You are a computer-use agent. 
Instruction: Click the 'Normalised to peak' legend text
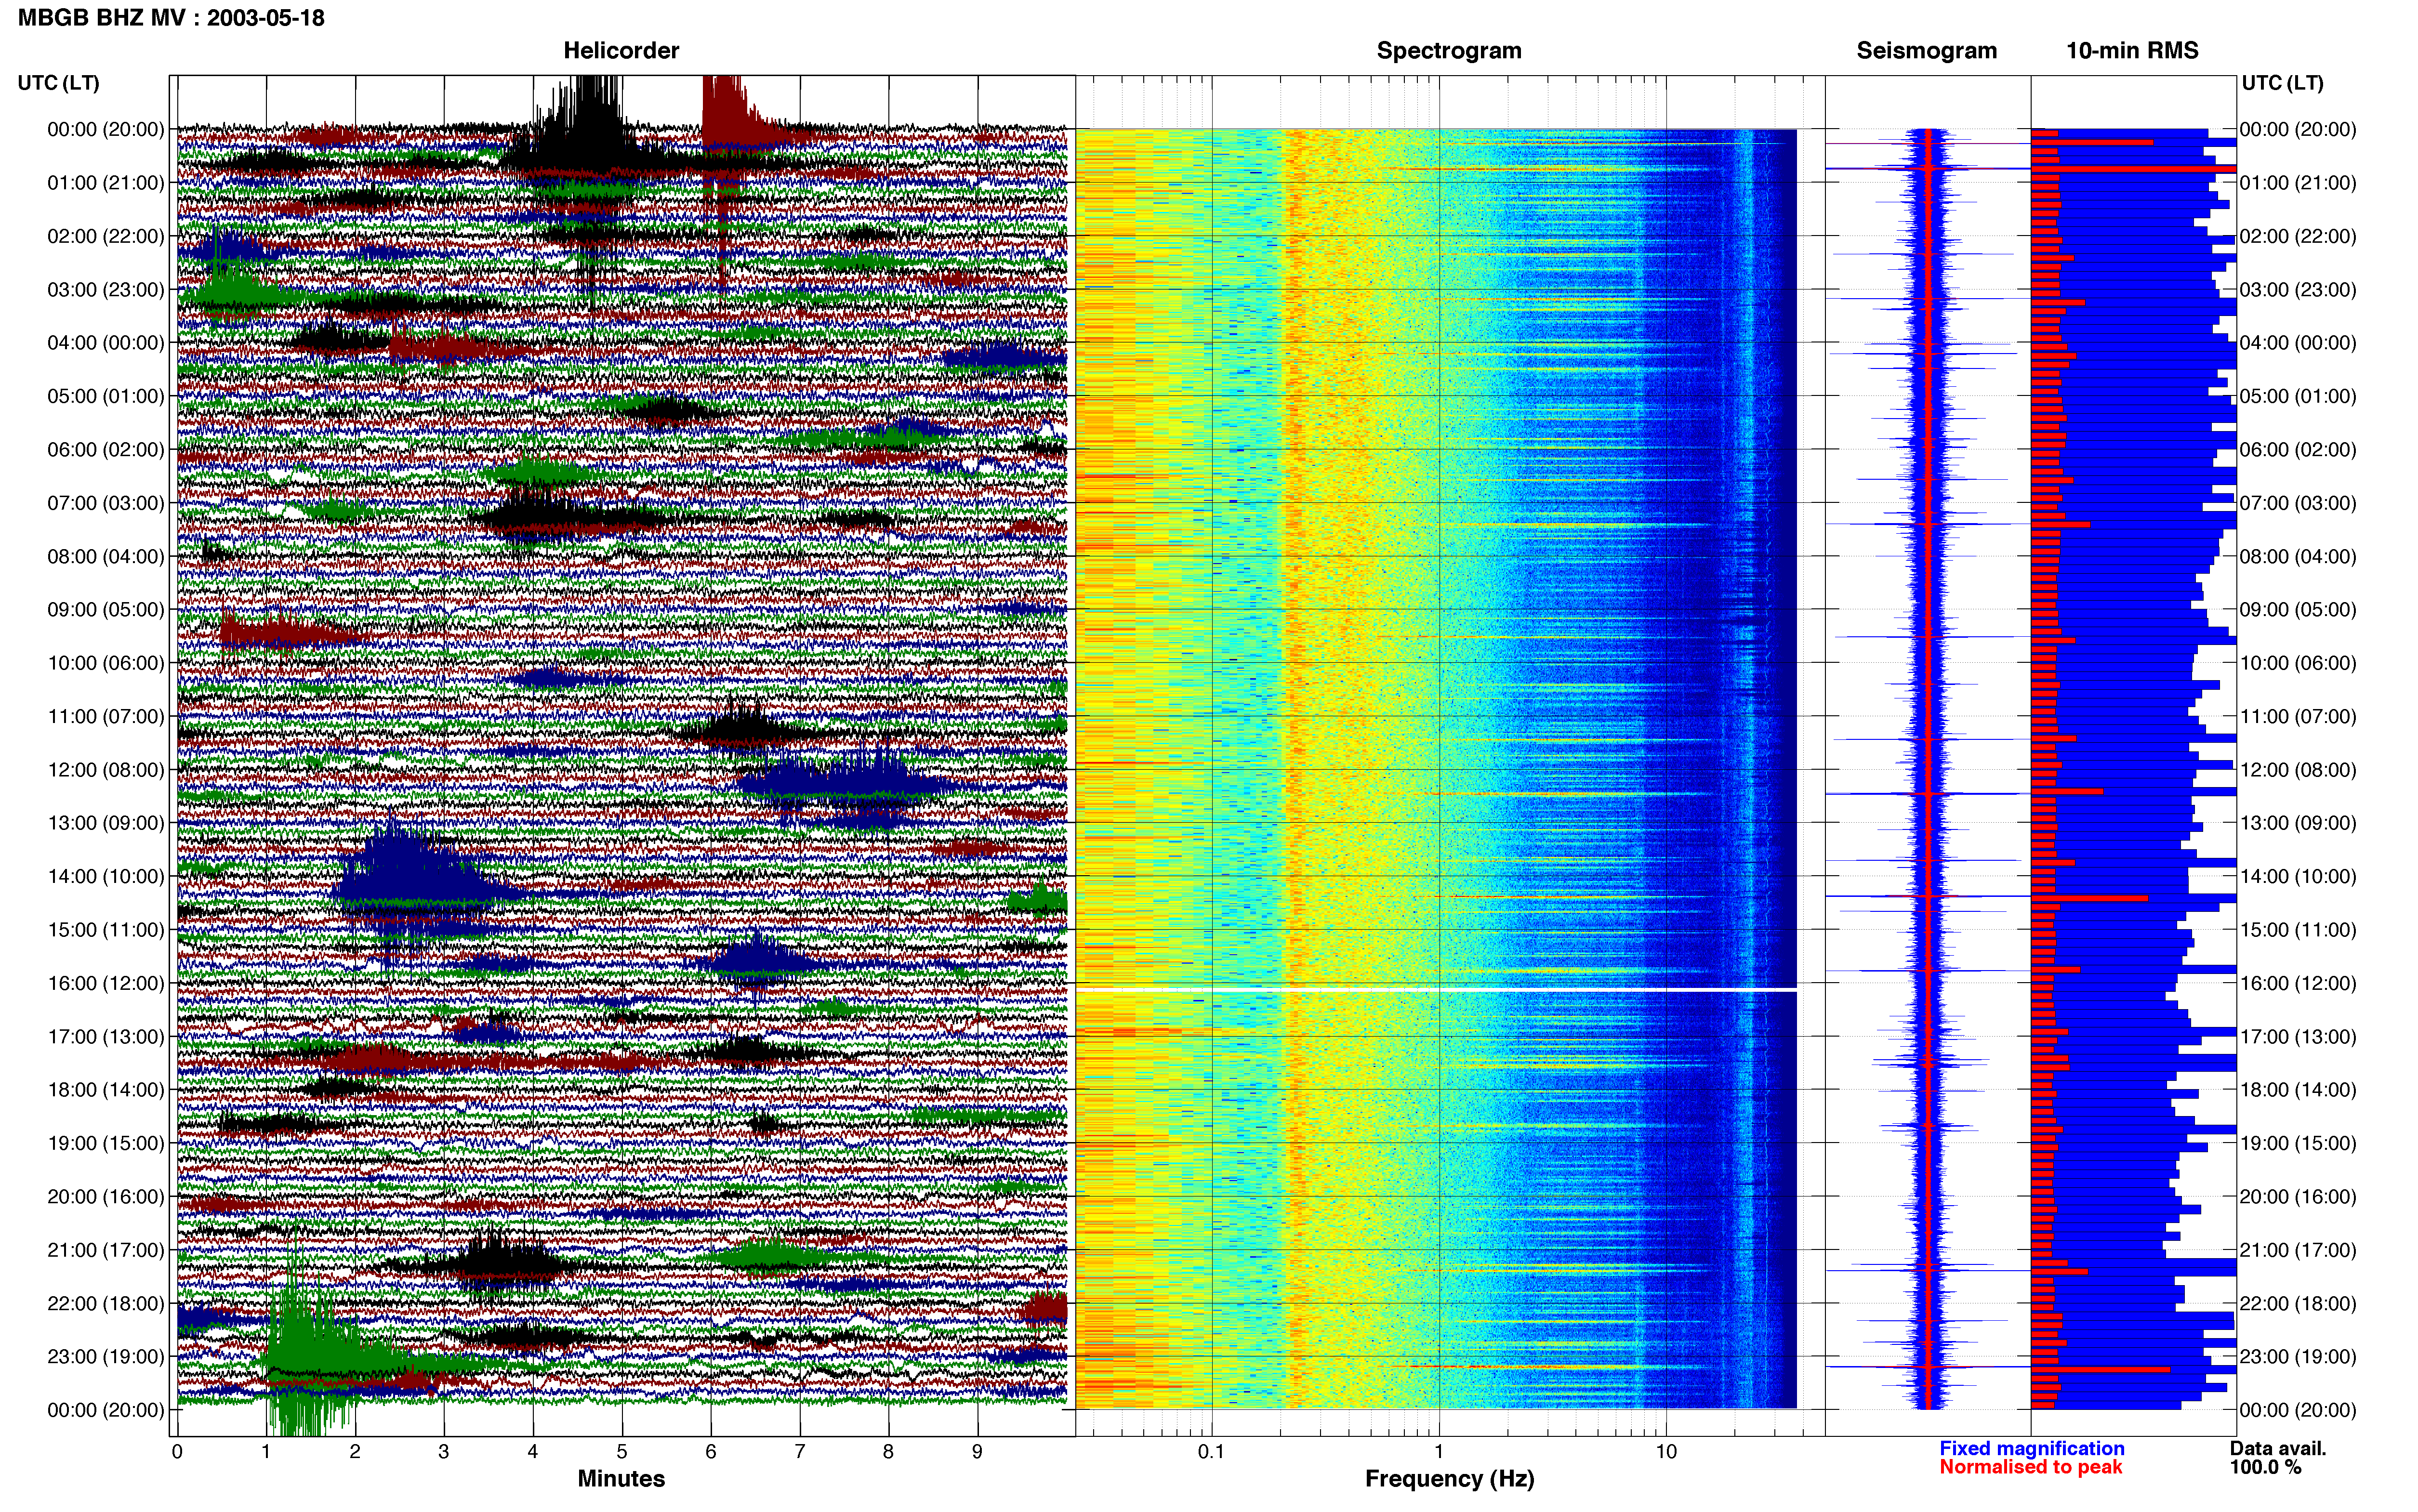click(2030, 1467)
